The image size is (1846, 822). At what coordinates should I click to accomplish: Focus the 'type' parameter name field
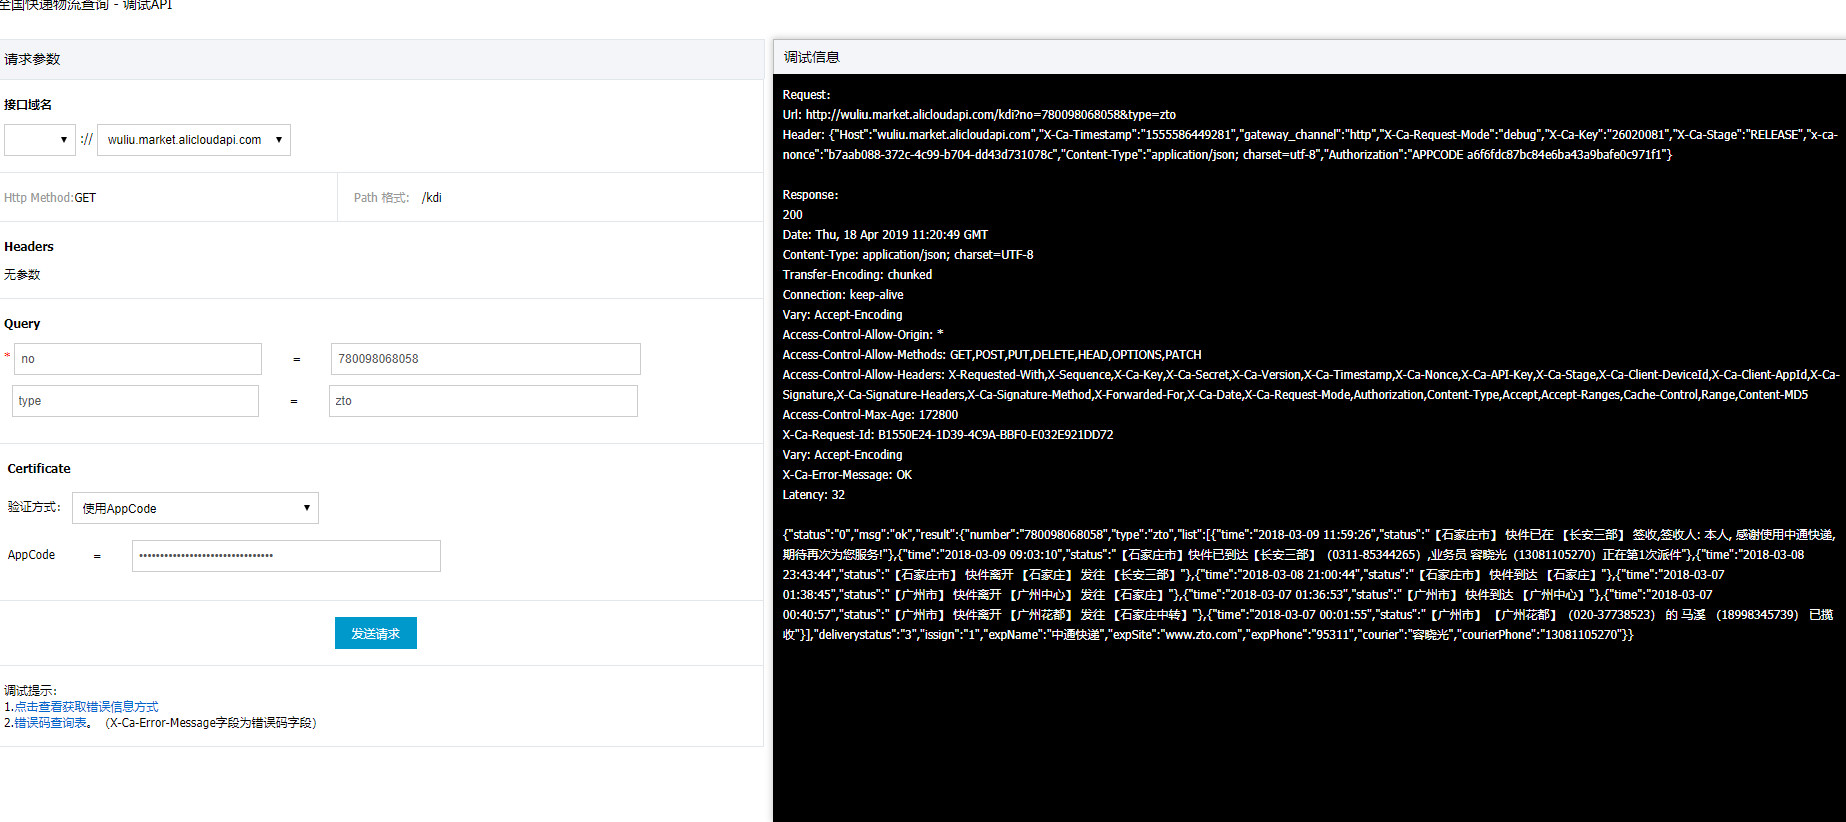click(x=136, y=401)
